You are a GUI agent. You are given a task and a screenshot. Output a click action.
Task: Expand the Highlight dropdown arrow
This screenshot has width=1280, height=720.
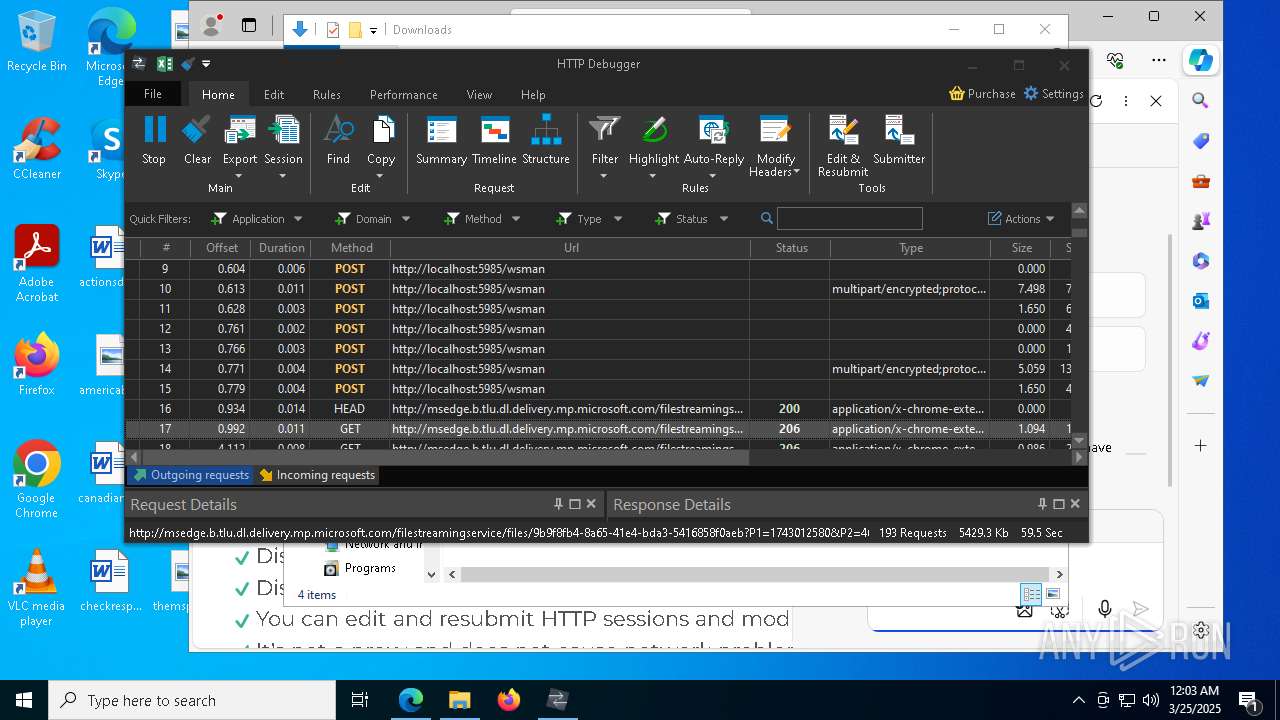[653, 176]
